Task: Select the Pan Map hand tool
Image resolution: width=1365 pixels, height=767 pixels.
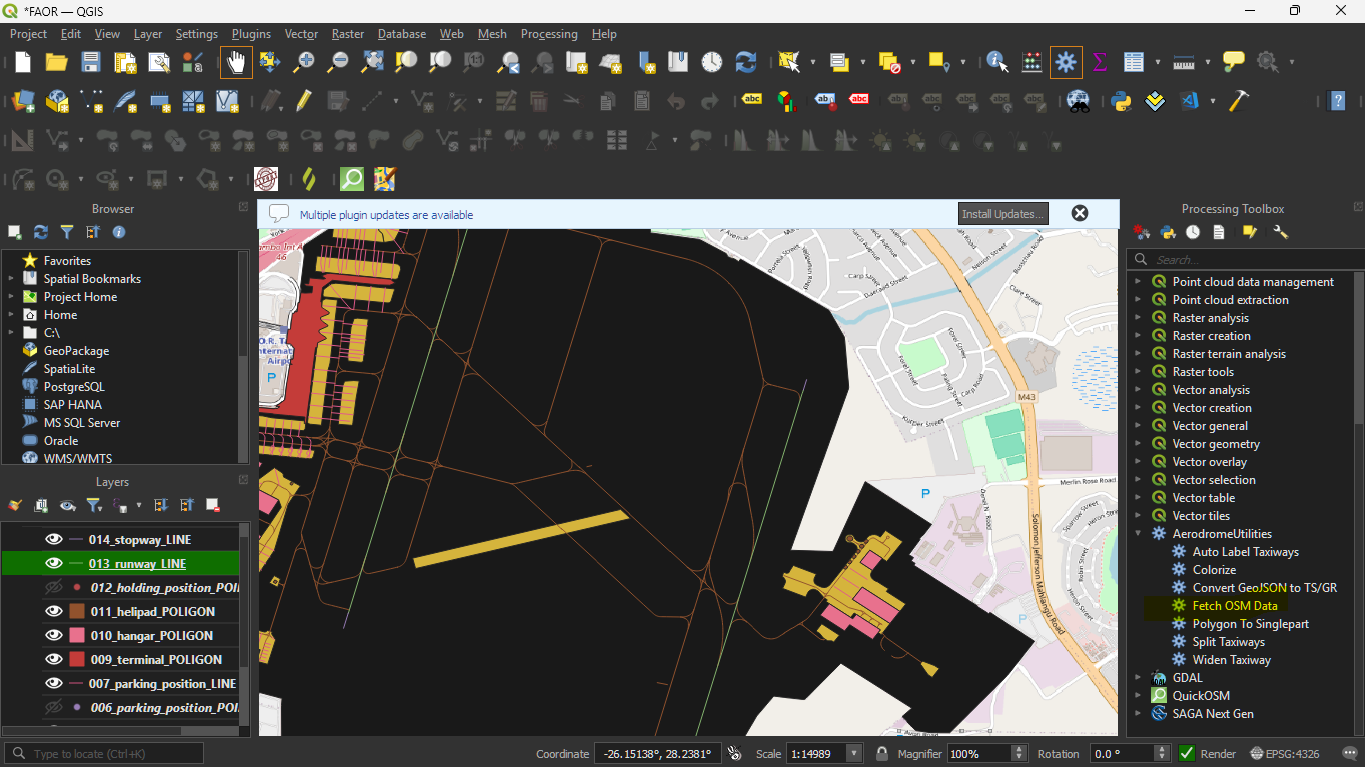Action: 236,62
